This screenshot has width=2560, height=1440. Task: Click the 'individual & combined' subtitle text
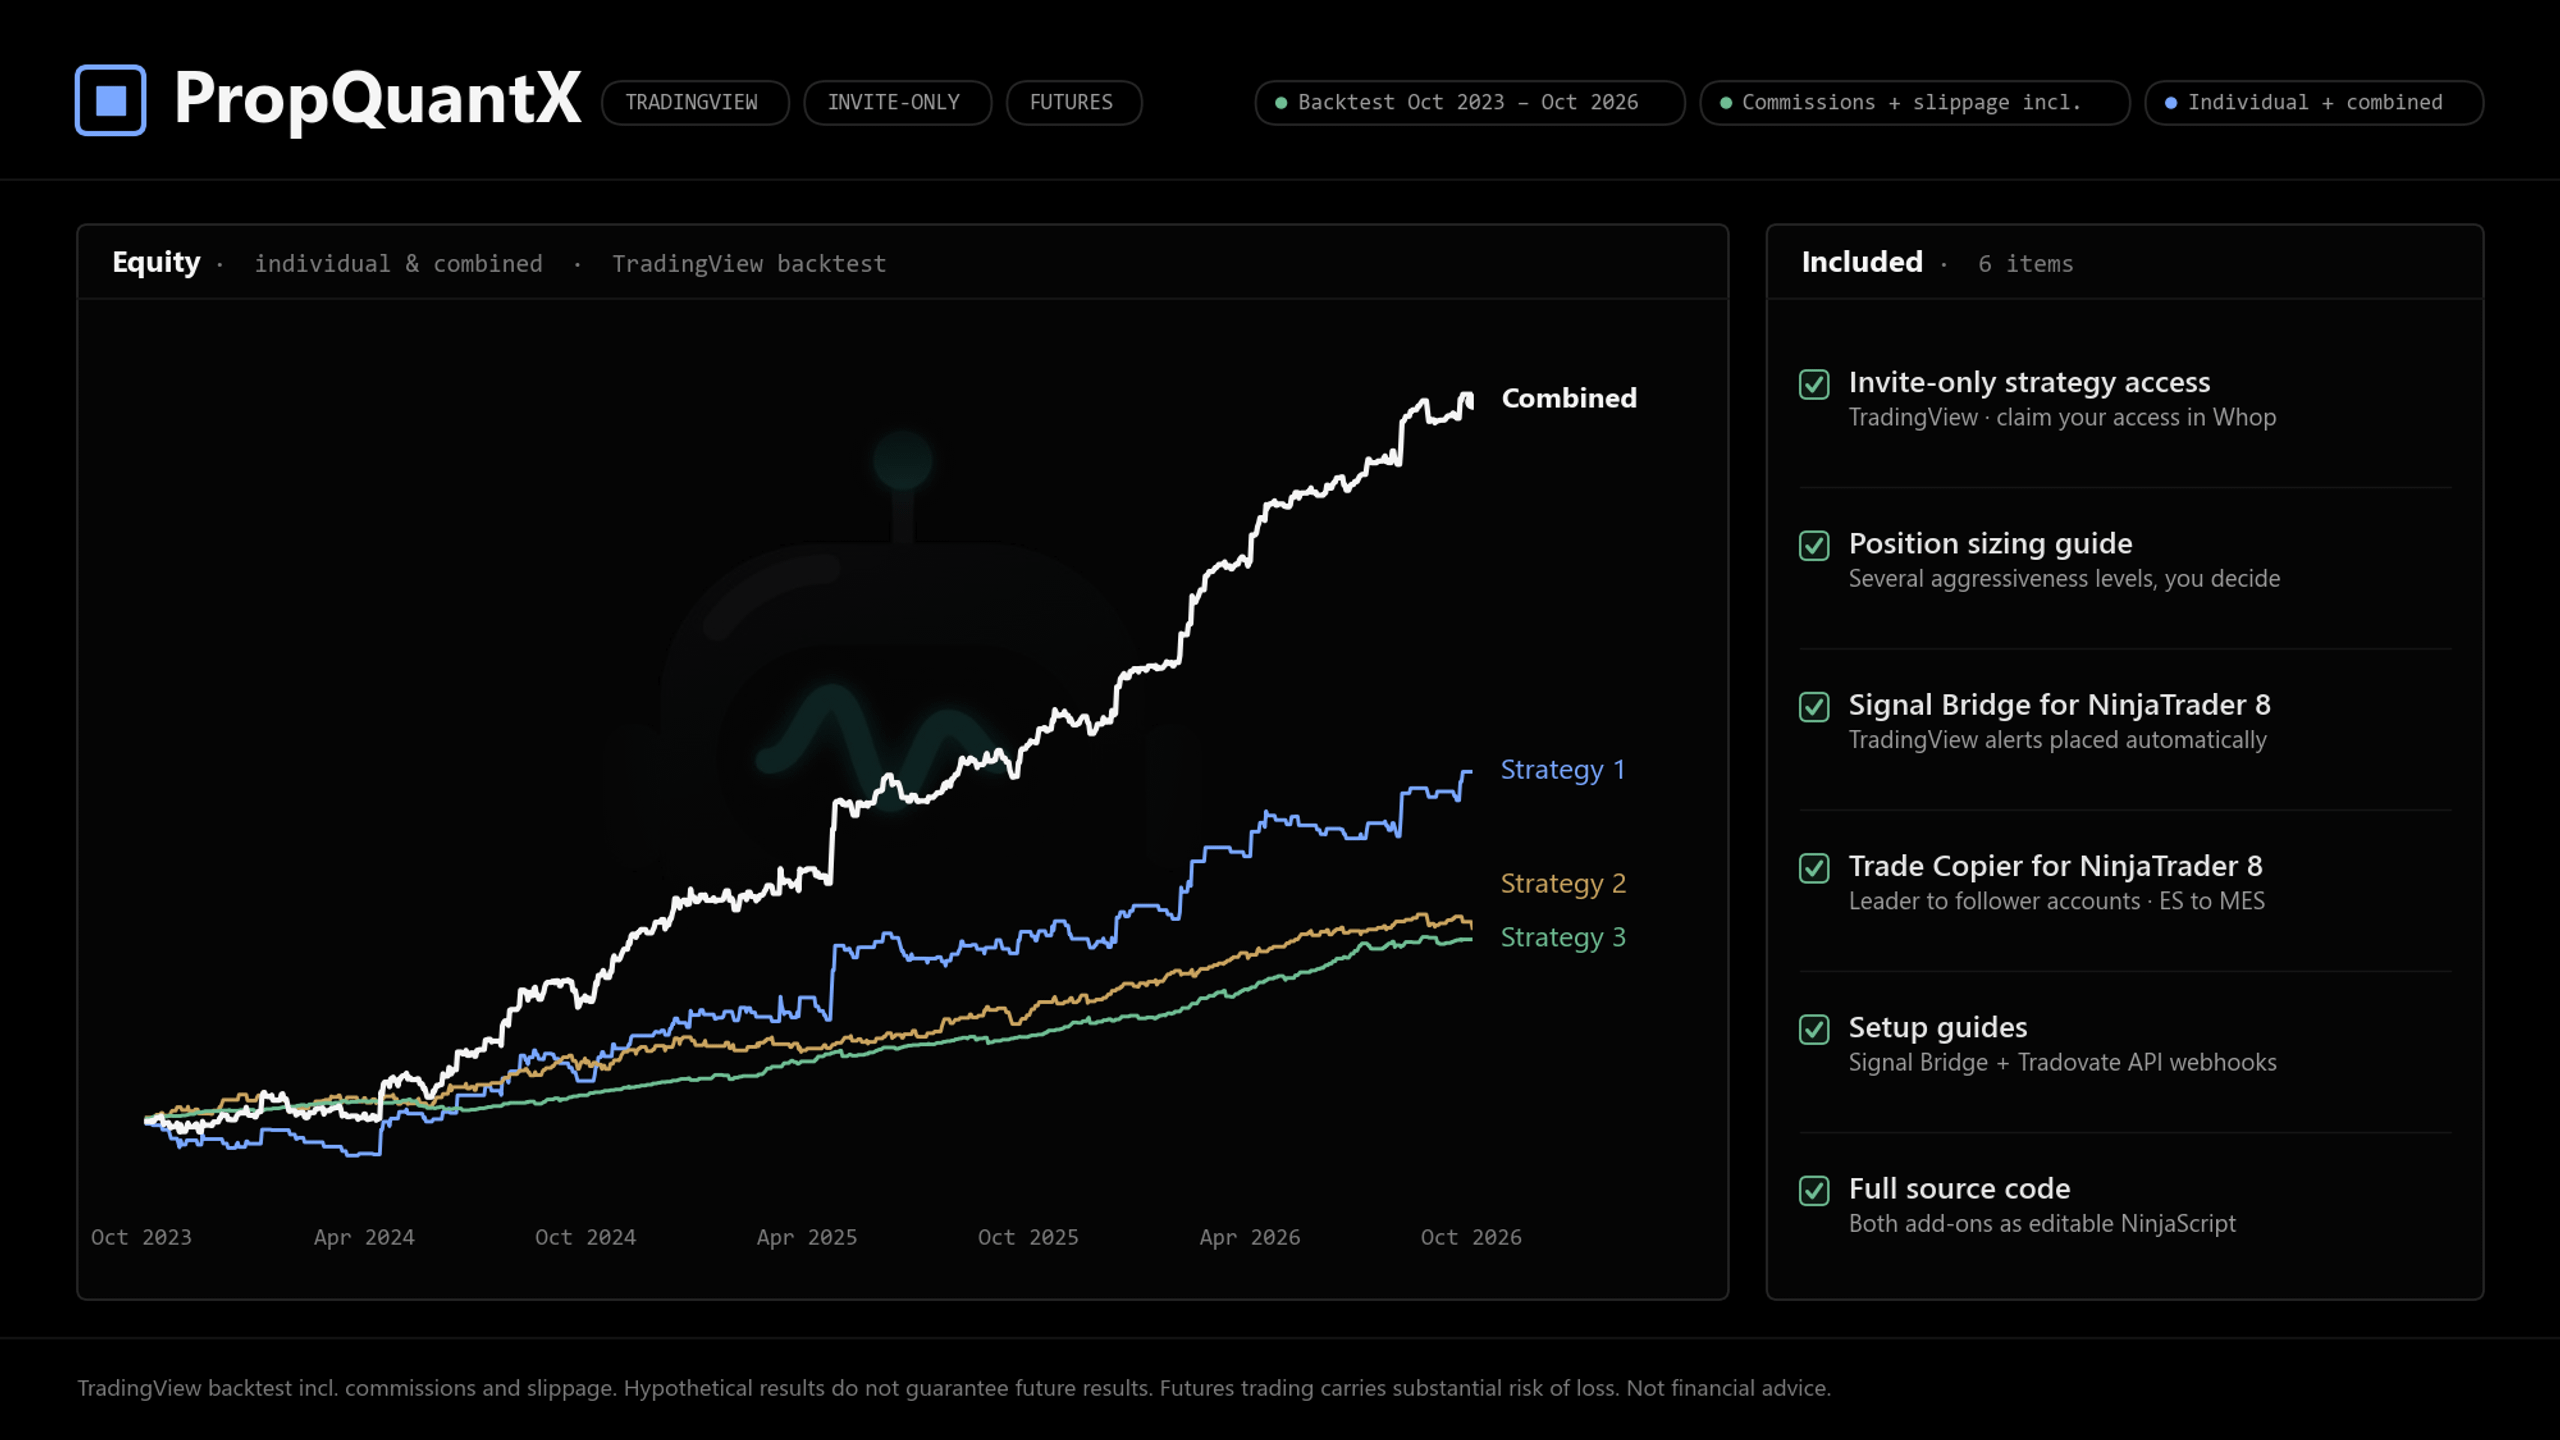point(398,264)
